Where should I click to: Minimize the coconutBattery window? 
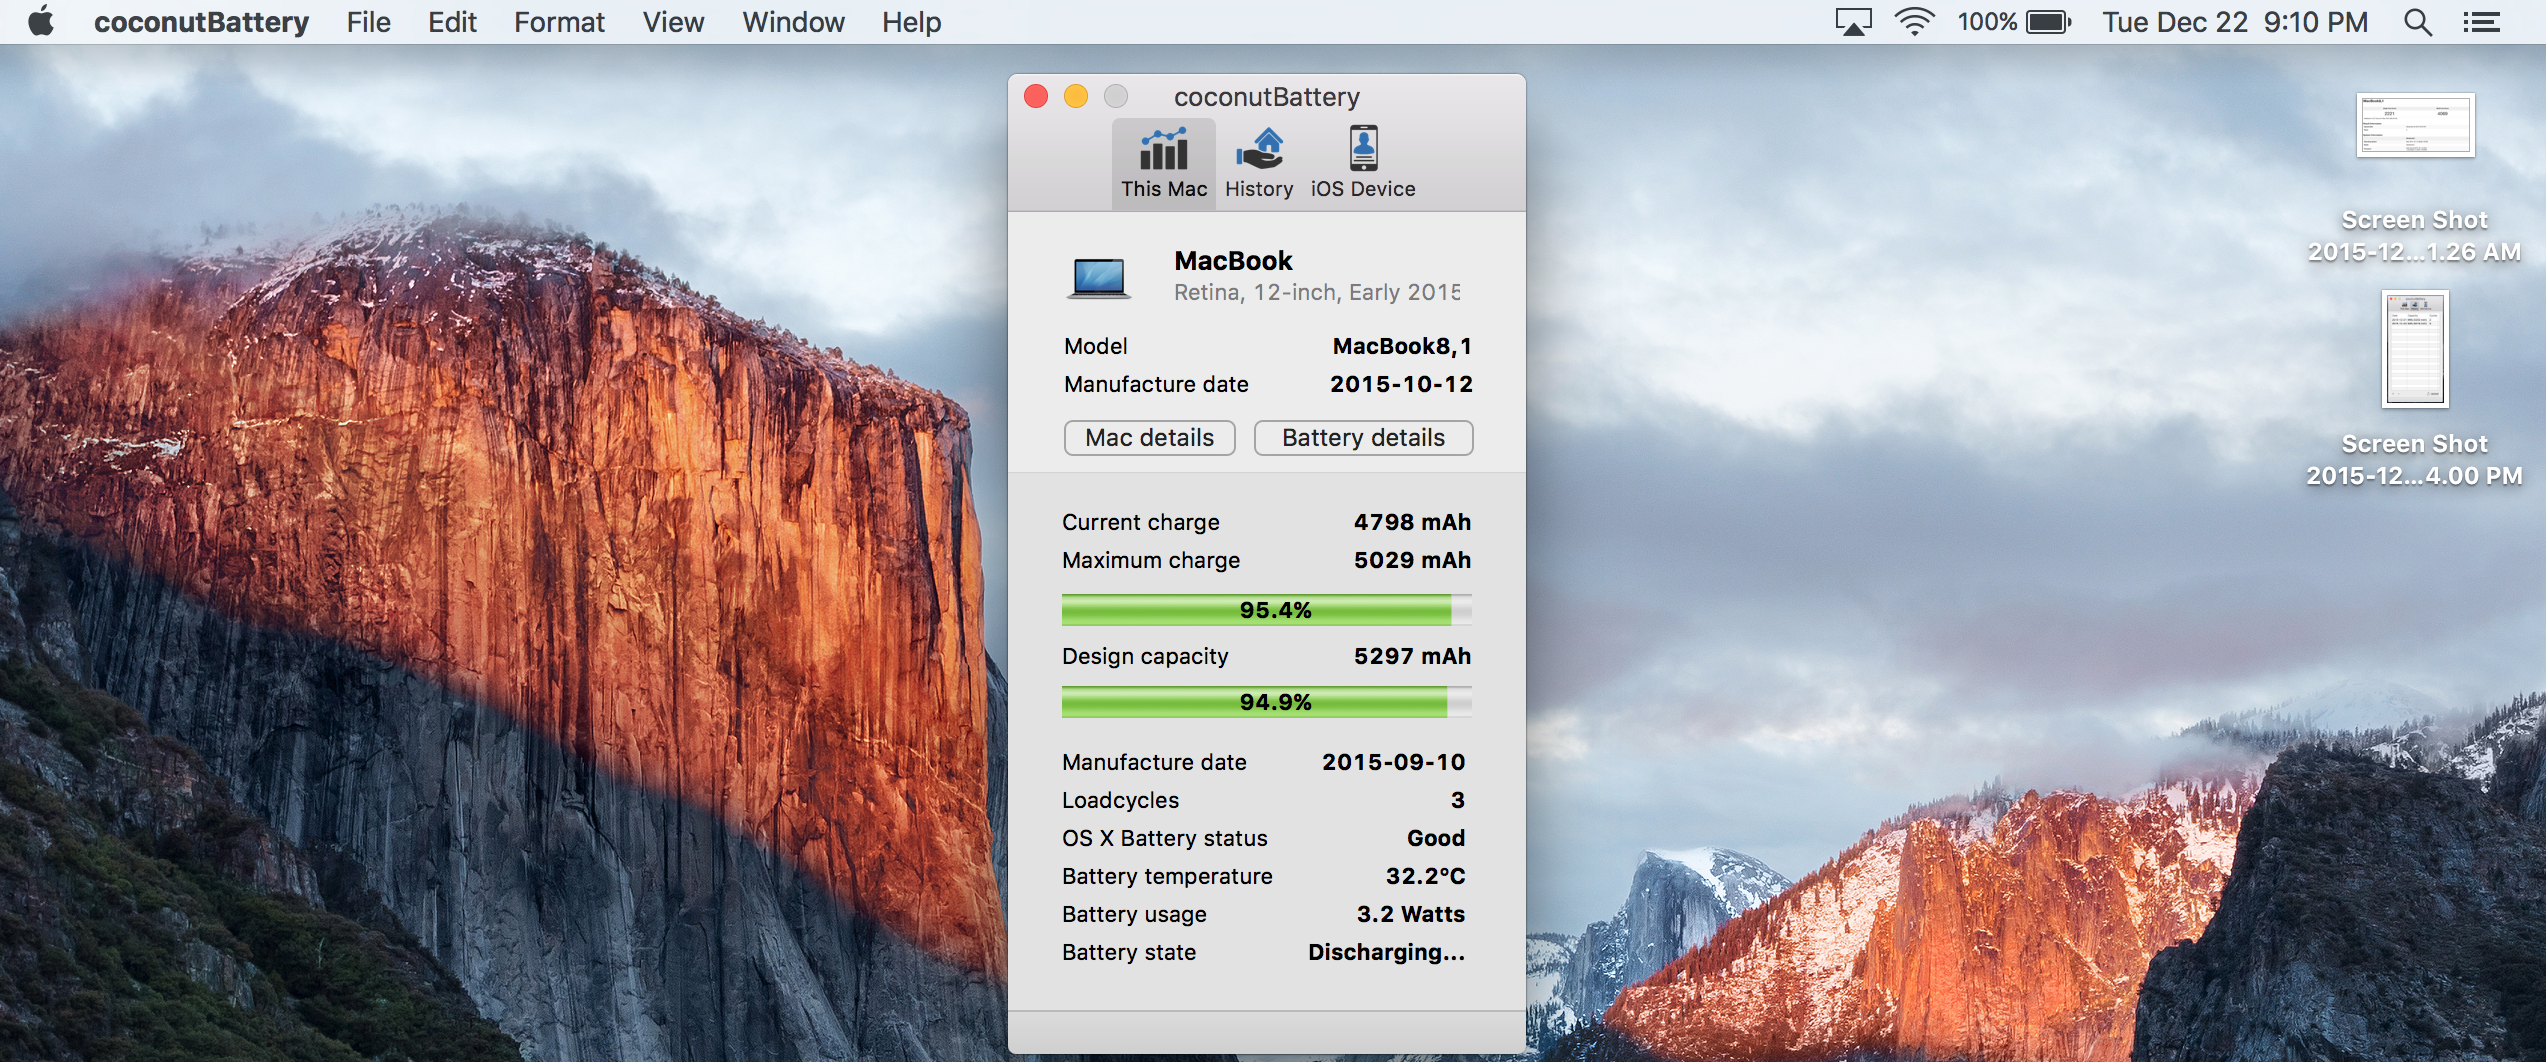click(x=1076, y=96)
